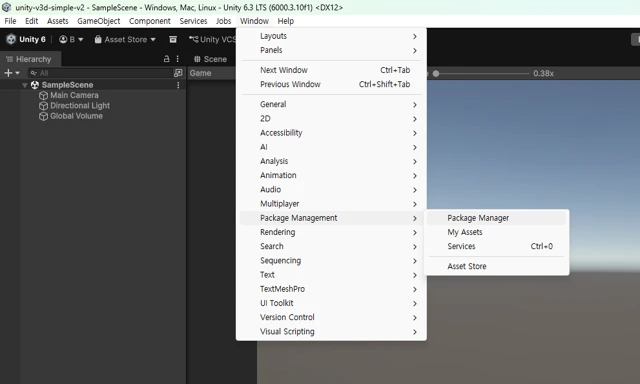
Task: Click the plus create-object button in Hierarchy
Action: point(11,73)
